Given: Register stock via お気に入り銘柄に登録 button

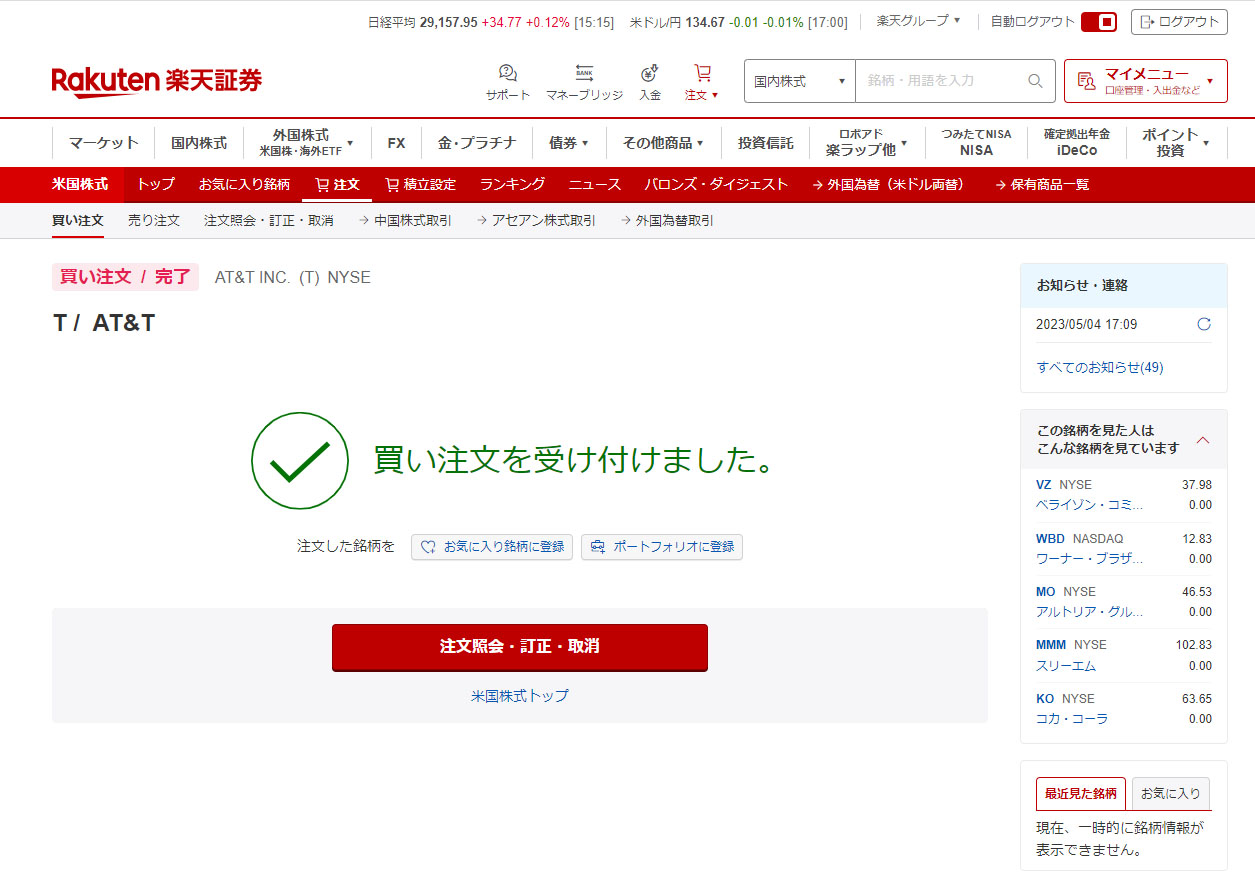Looking at the screenshot, I should (492, 547).
